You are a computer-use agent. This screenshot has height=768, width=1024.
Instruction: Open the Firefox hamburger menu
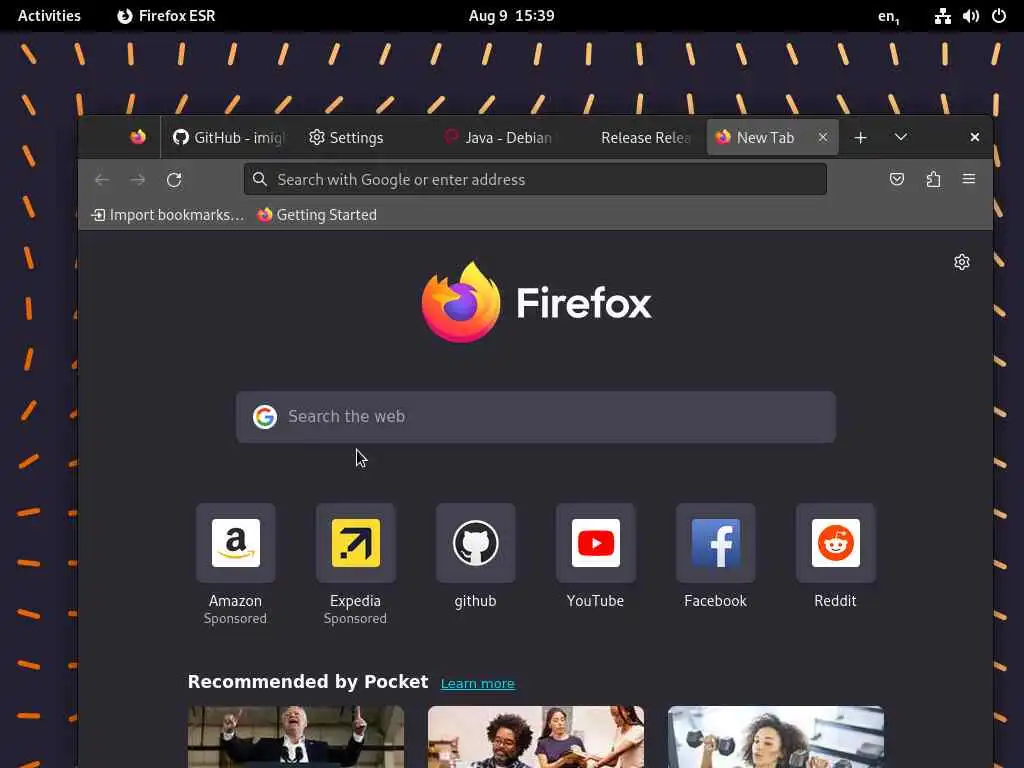[x=968, y=179]
